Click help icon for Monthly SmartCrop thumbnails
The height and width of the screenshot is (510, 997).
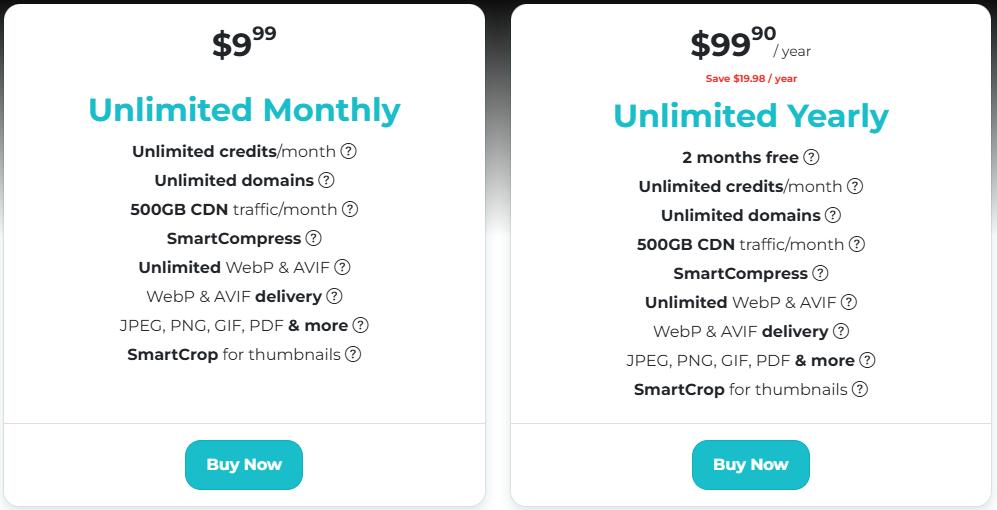353,355
